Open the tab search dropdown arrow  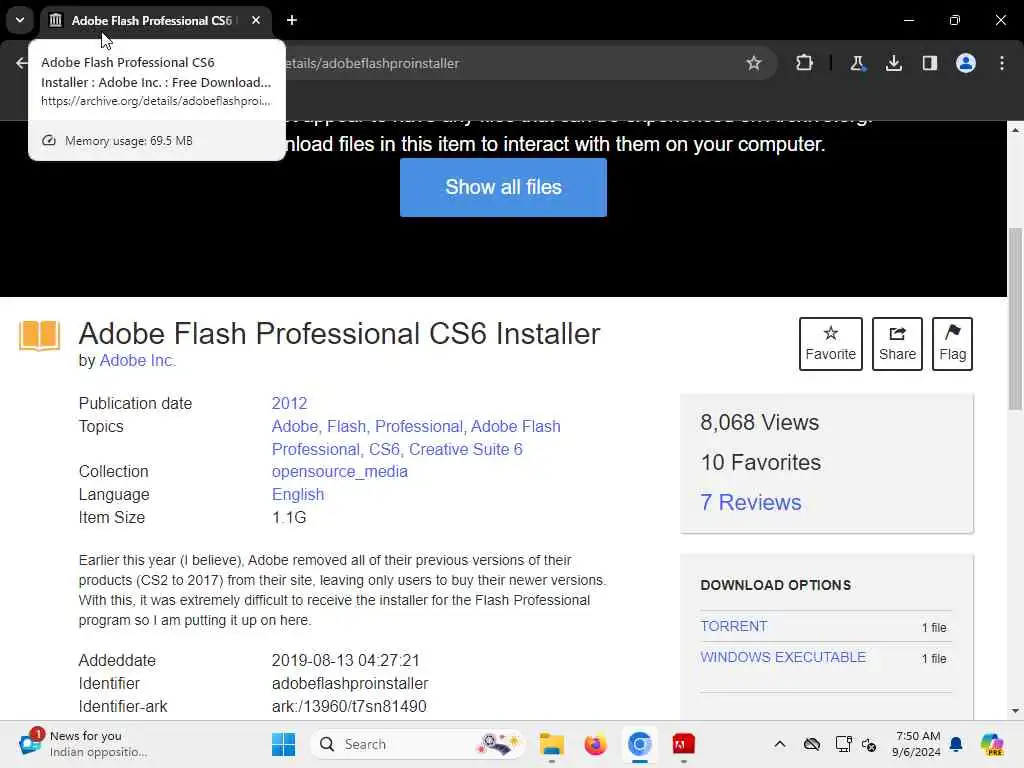(x=20, y=20)
